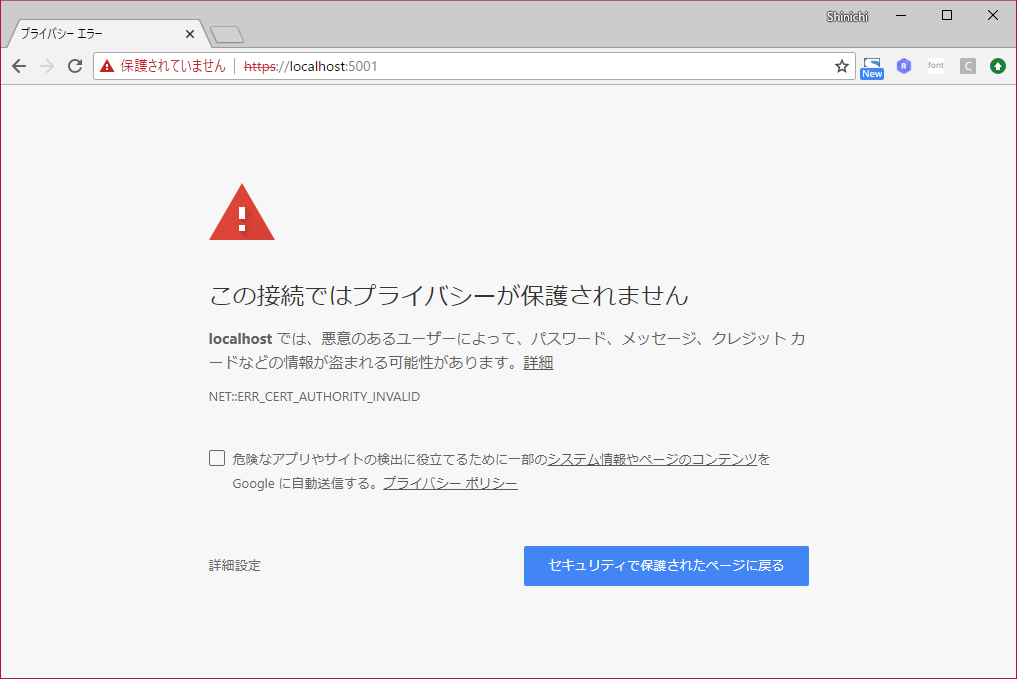The height and width of the screenshot is (679, 1017).
Task: Reload the page
Action: [75, 65]
